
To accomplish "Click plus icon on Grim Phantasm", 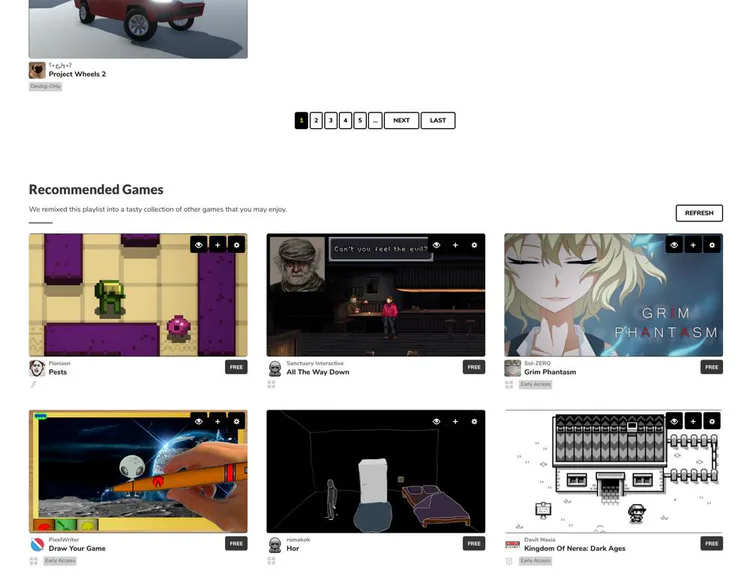I will [x=693, y=245].
